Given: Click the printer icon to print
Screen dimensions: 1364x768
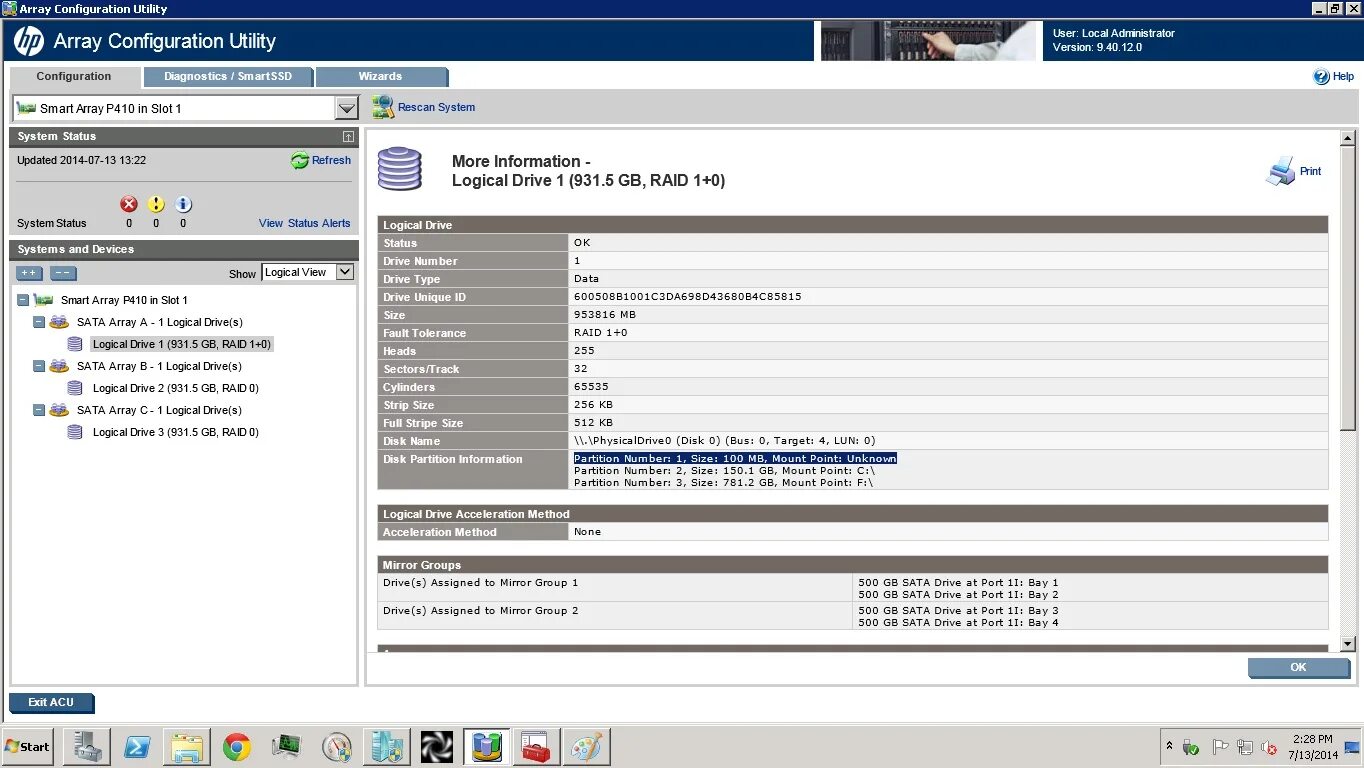Looking at the screenshot, I should pyautogui.click(x=1280, y=172).
